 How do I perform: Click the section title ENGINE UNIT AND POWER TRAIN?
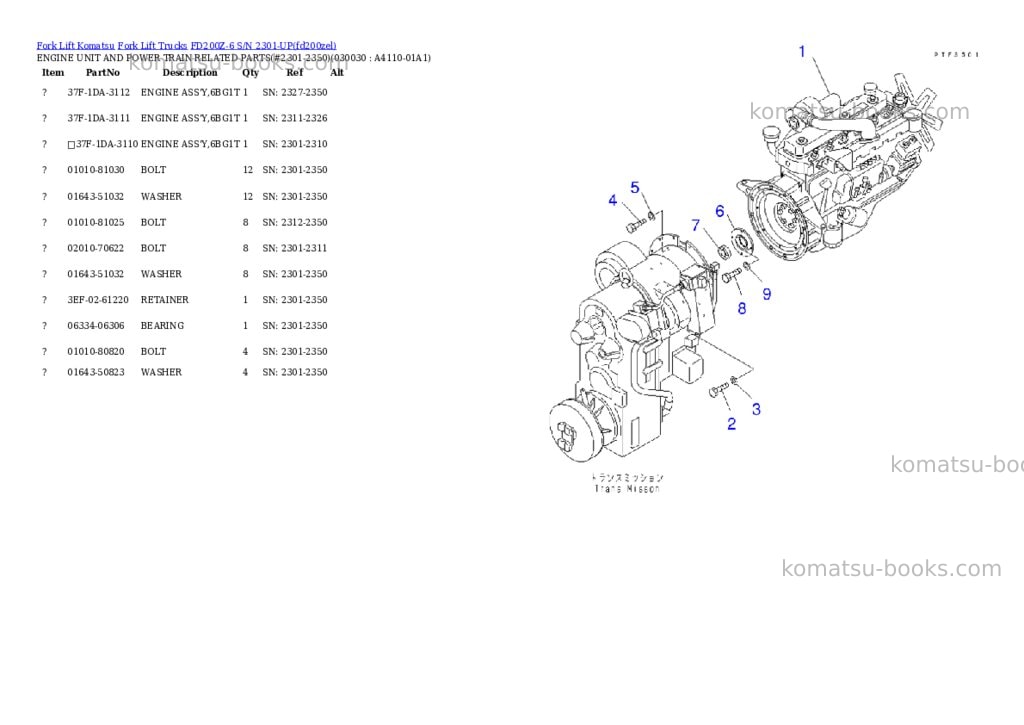(234, 58)
